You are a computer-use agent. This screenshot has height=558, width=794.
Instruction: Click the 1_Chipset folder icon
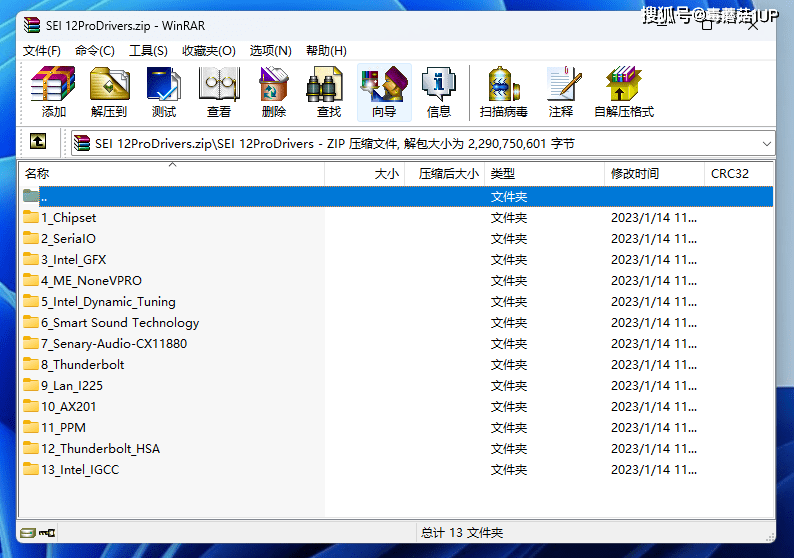(31, 217)
